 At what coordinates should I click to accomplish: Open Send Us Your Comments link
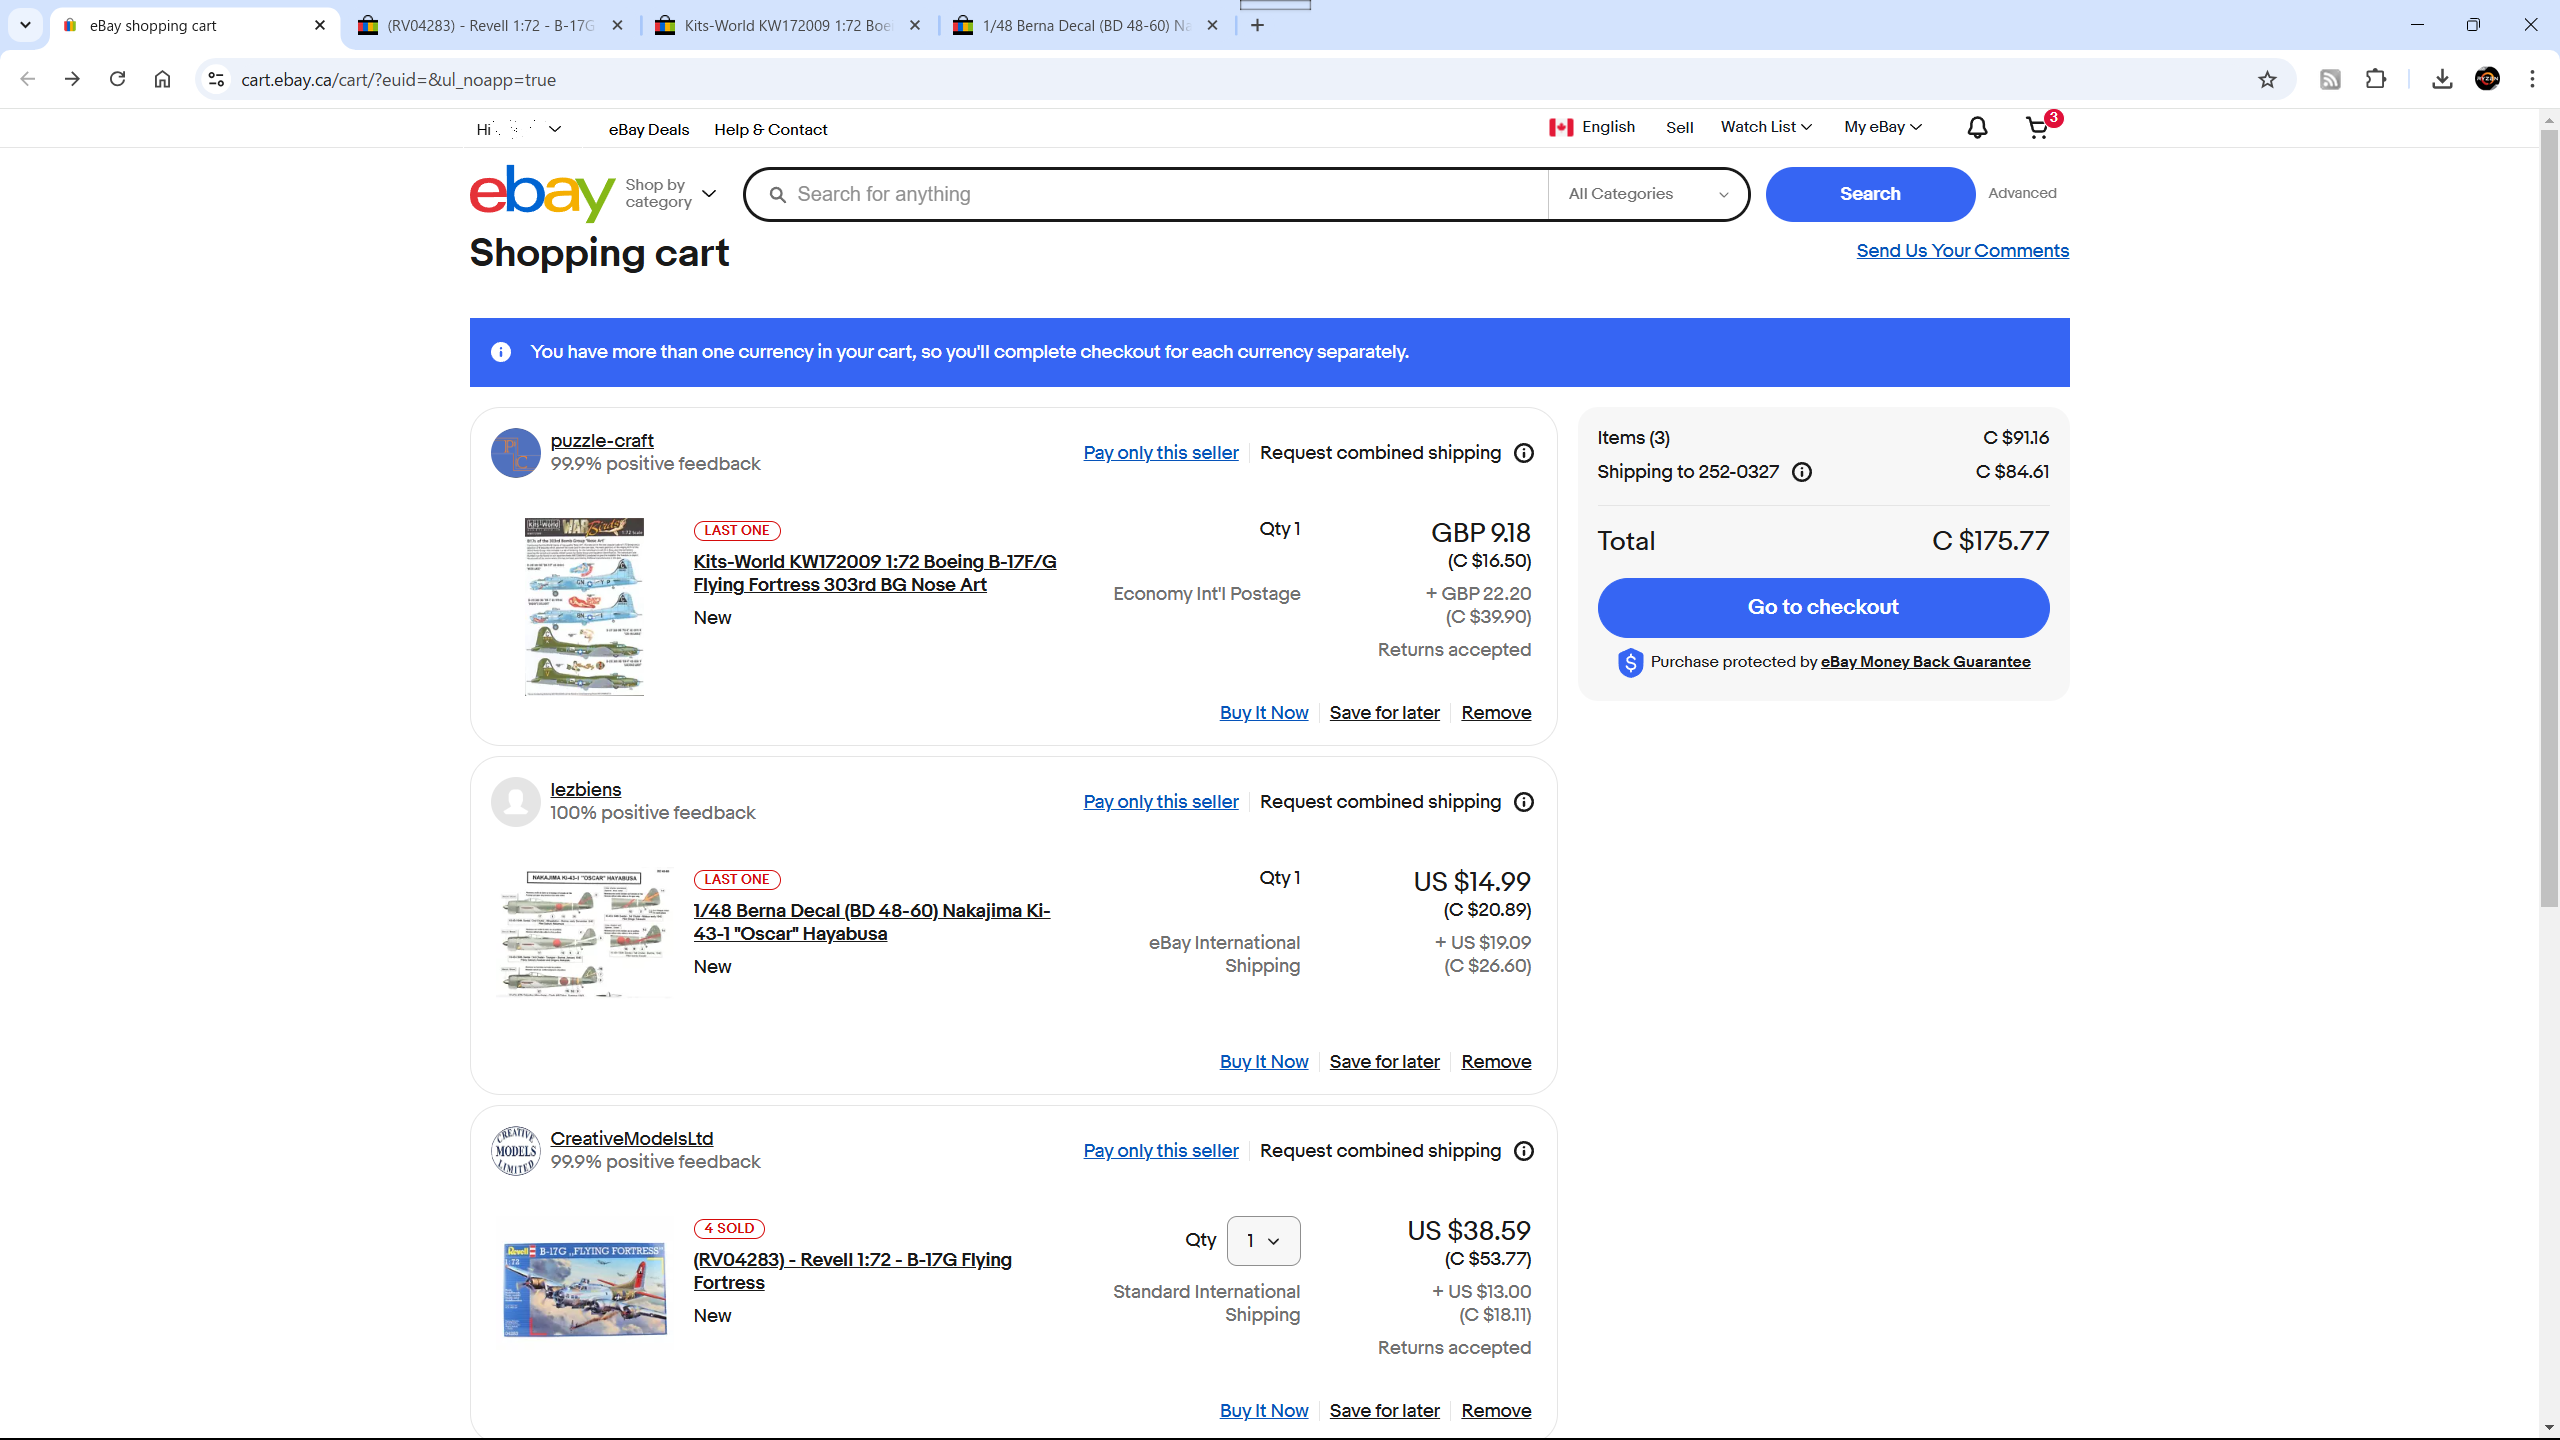[1962, 251]
